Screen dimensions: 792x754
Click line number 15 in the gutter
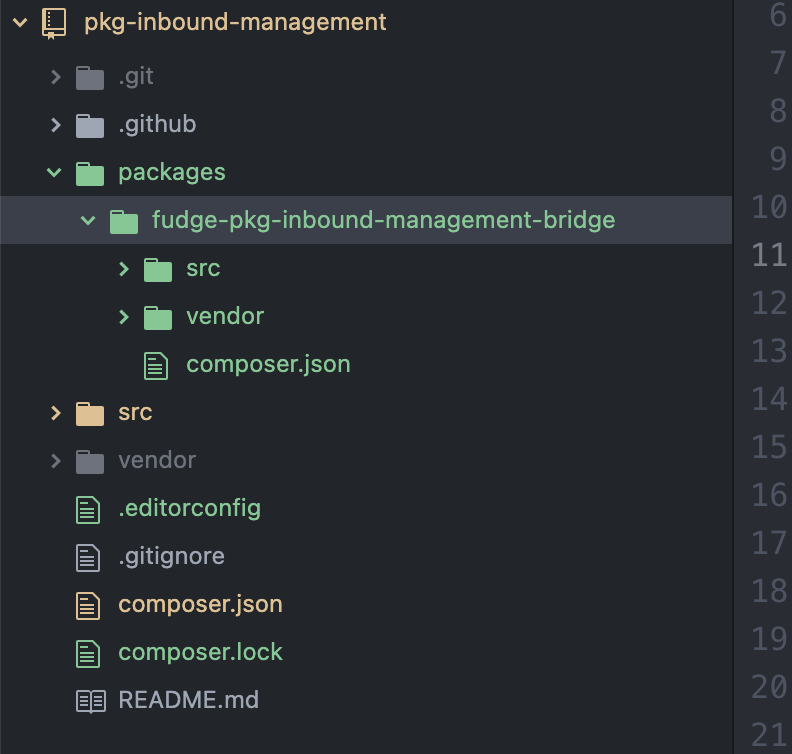769,446
